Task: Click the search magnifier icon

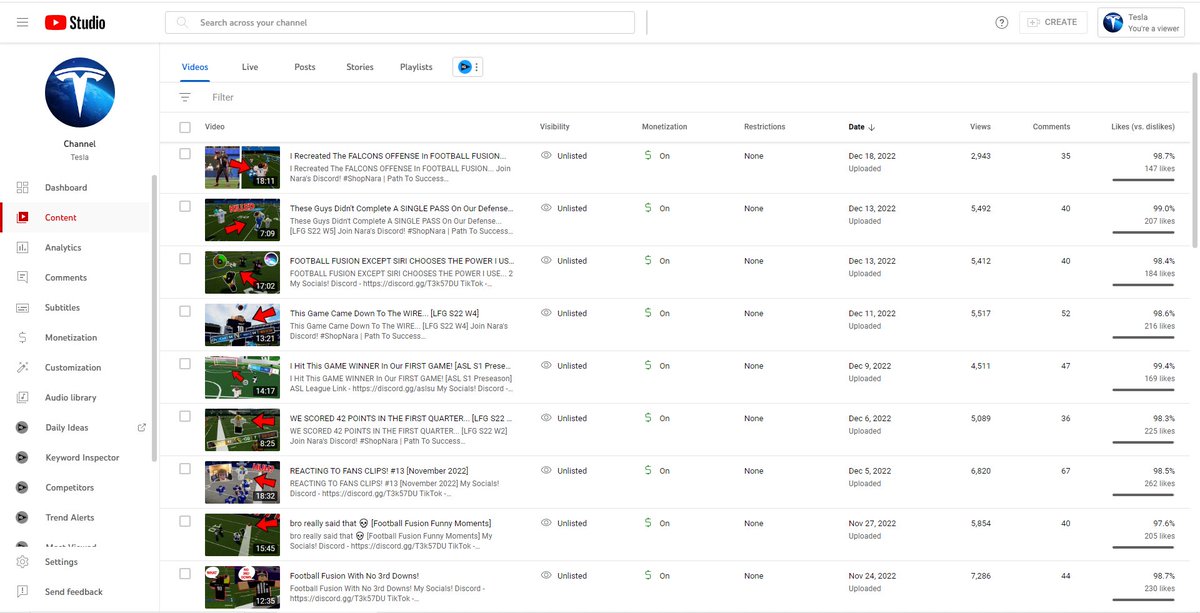Action: click(182, 22)
